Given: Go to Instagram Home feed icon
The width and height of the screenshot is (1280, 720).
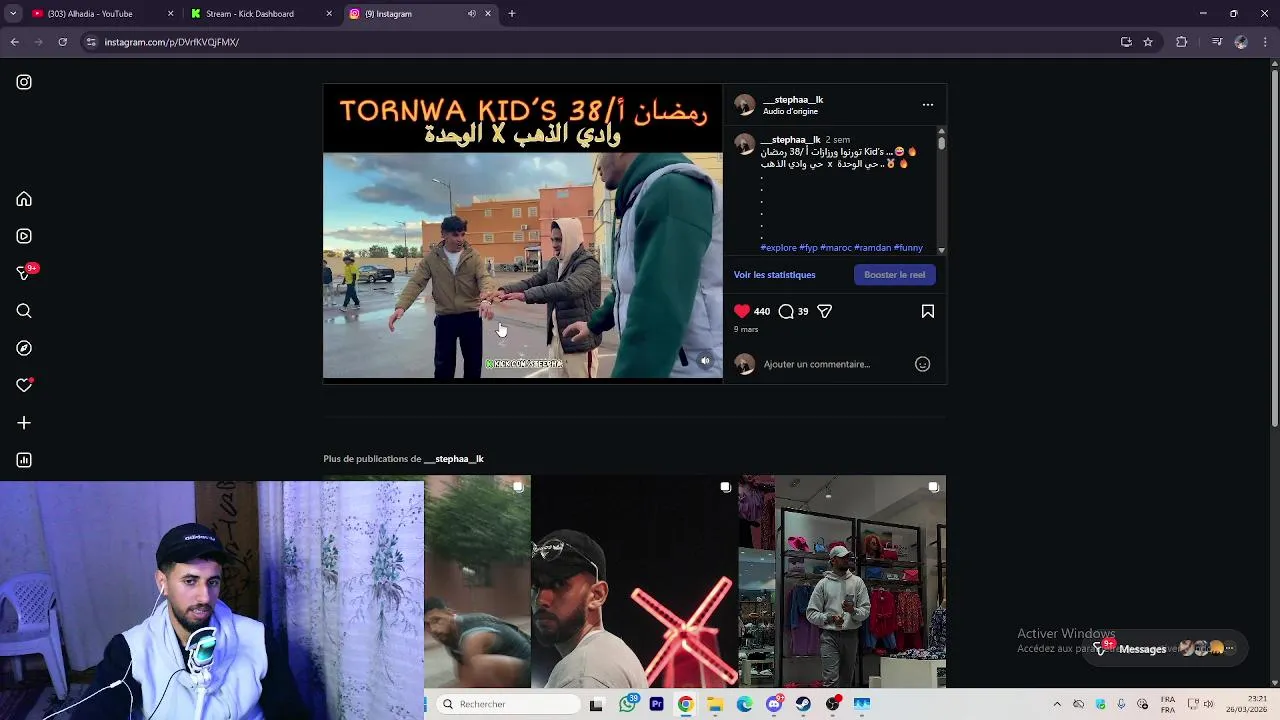Looking at the screenshot, I should point(24,199).
